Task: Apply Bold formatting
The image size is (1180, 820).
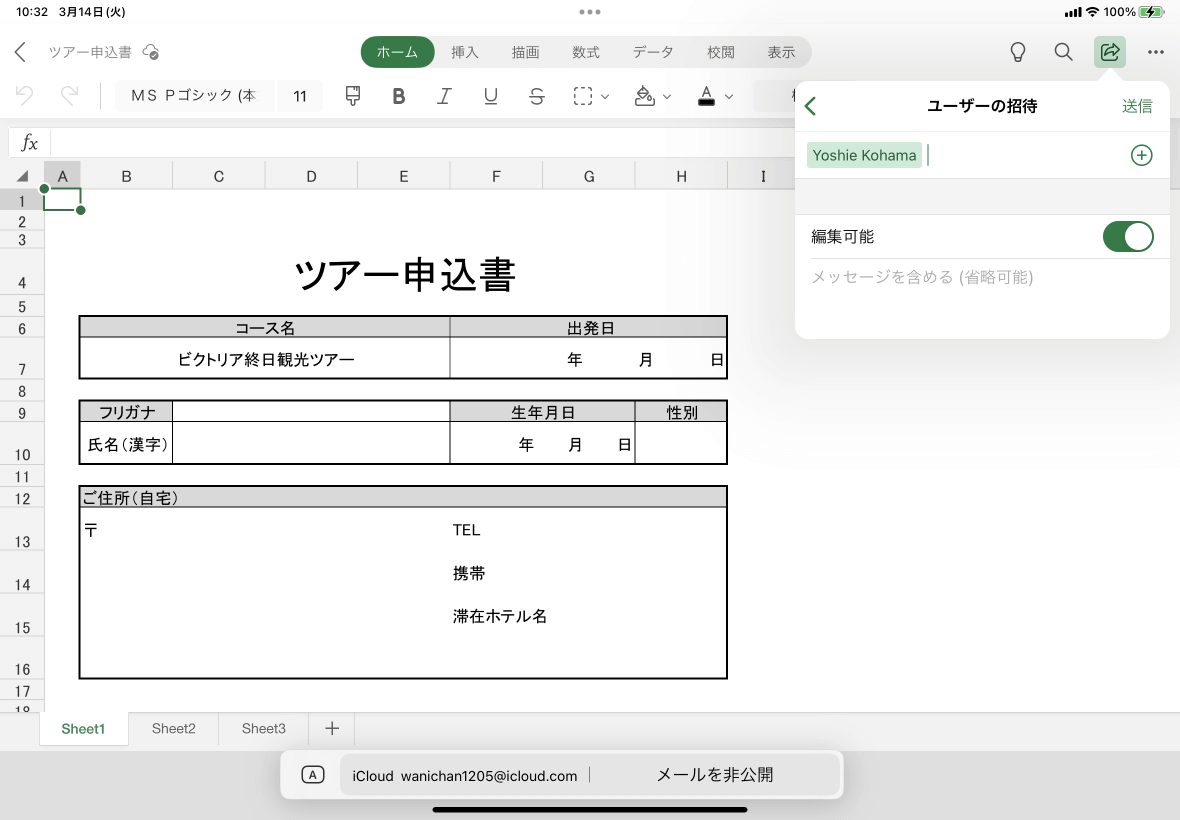Action: click(399, 96)
